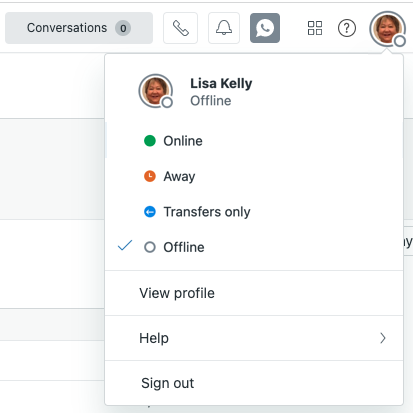
Task: Select the Offline status option
Action: coord(254,247)
